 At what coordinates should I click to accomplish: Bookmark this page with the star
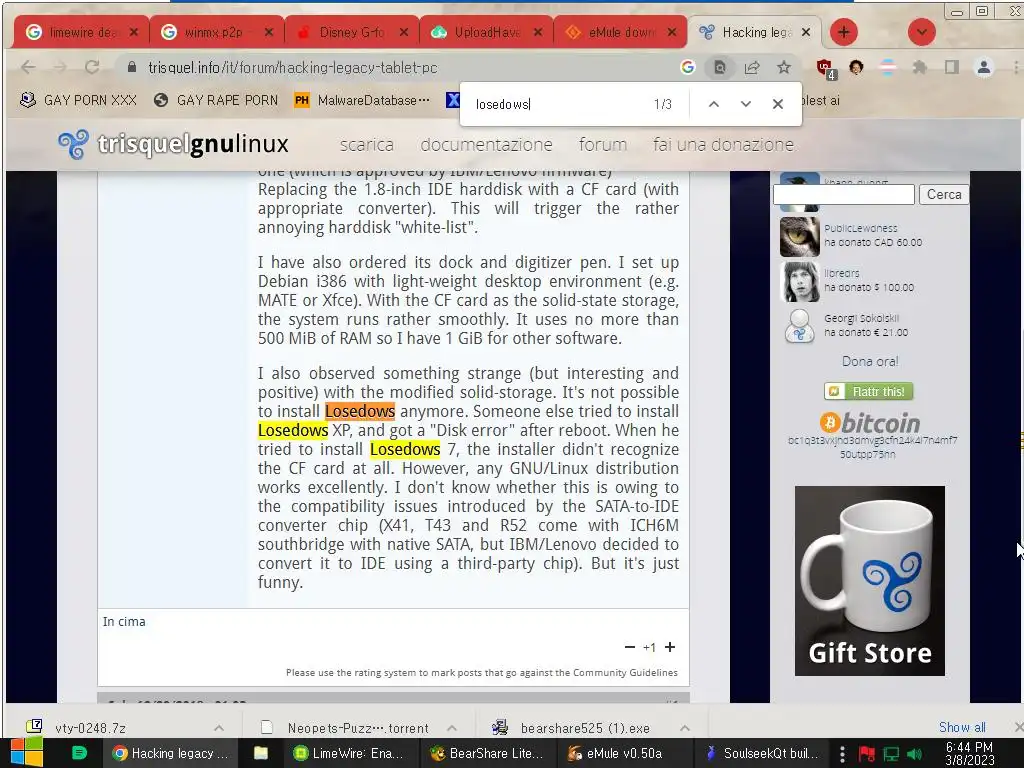pyautogui.click(x=784, y=67)
